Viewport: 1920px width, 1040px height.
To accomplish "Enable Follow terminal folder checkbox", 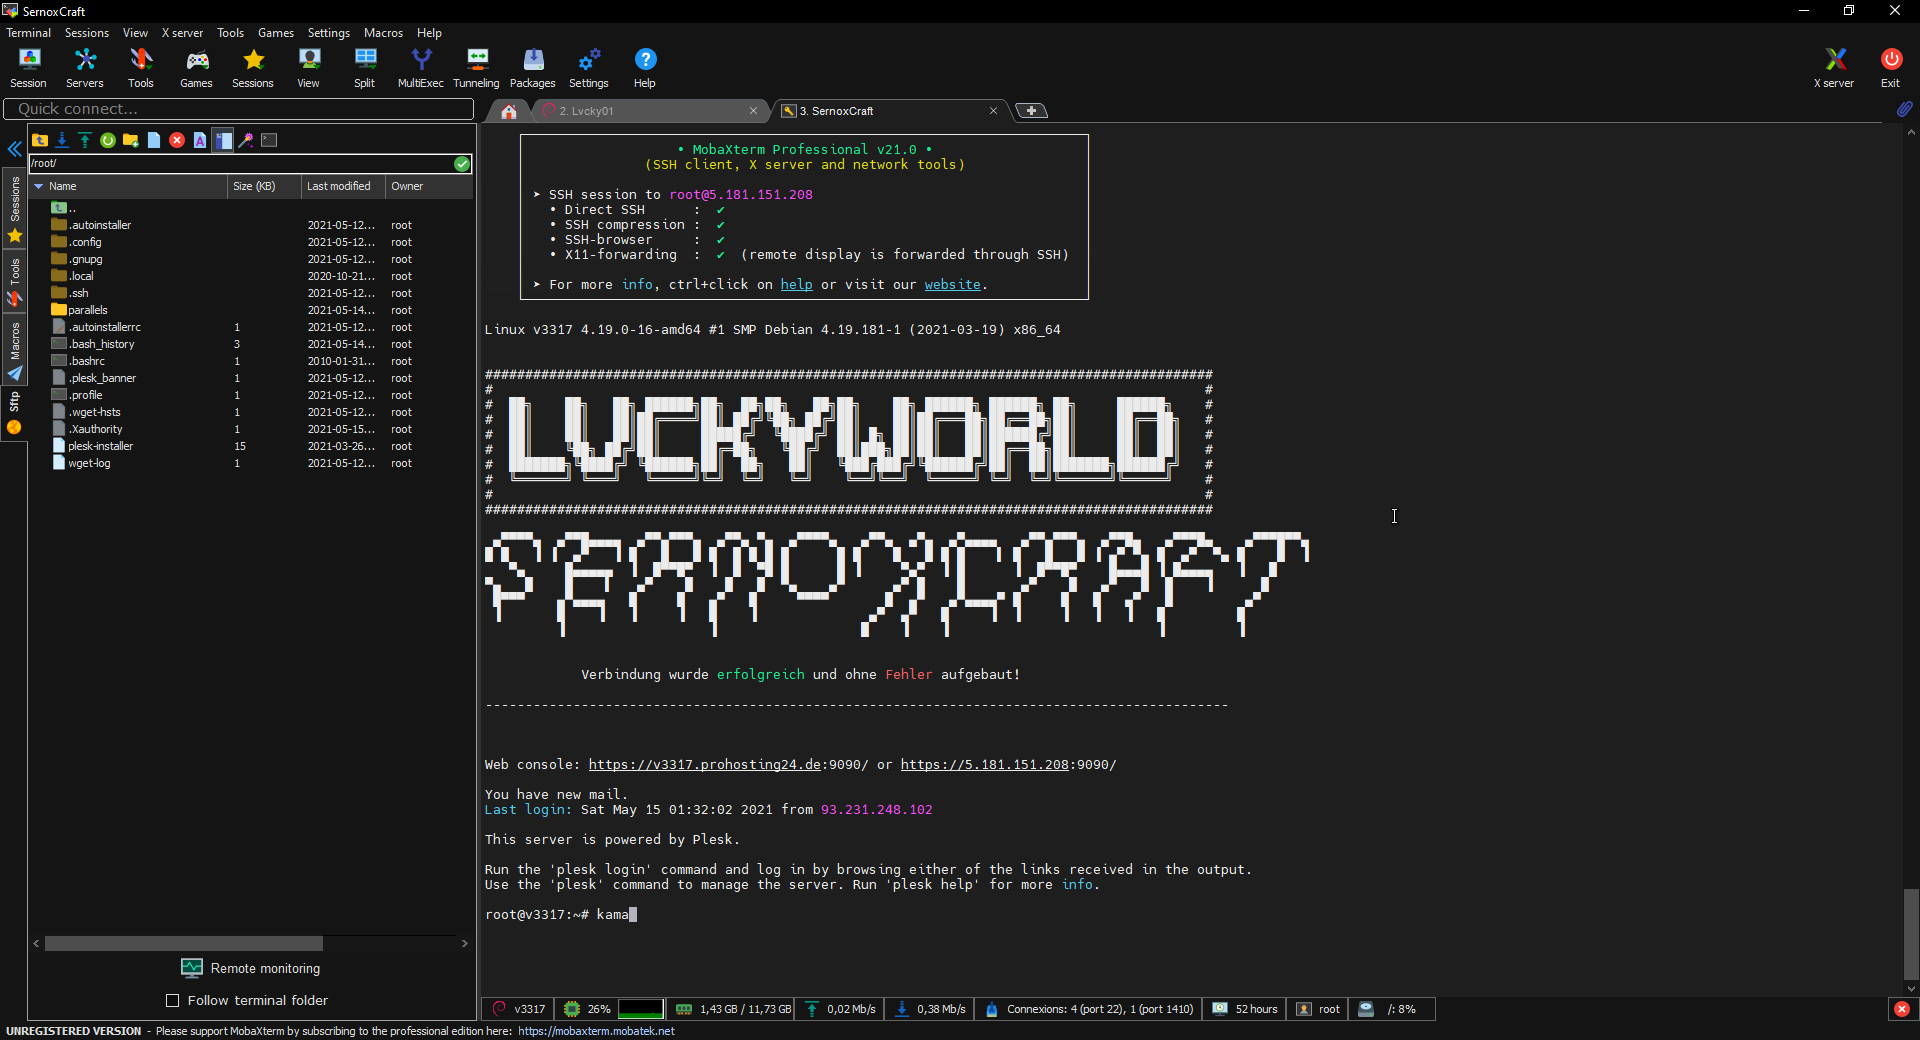I will tap(173, 1001).
